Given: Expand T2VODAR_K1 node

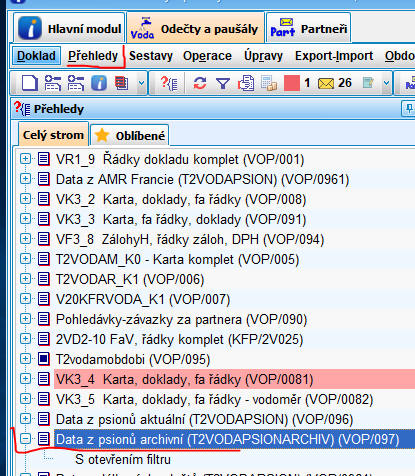Looking at the screenshot, I should [x=25, y=279].
